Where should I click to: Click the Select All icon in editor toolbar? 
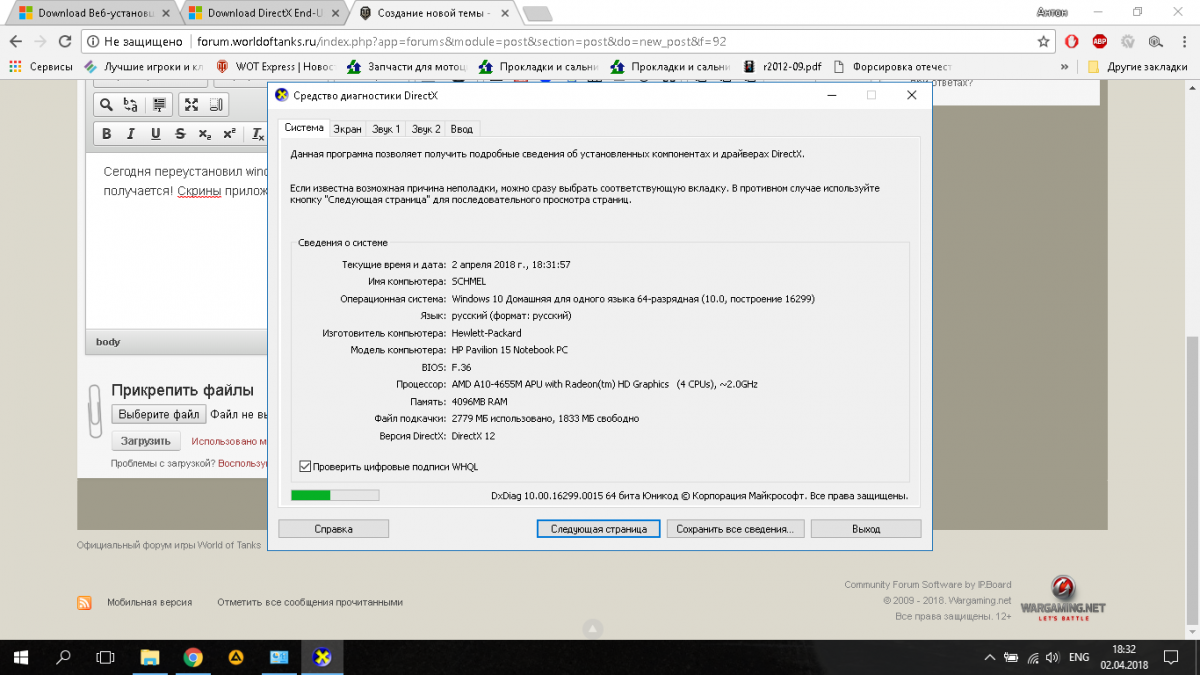[160, 105]
